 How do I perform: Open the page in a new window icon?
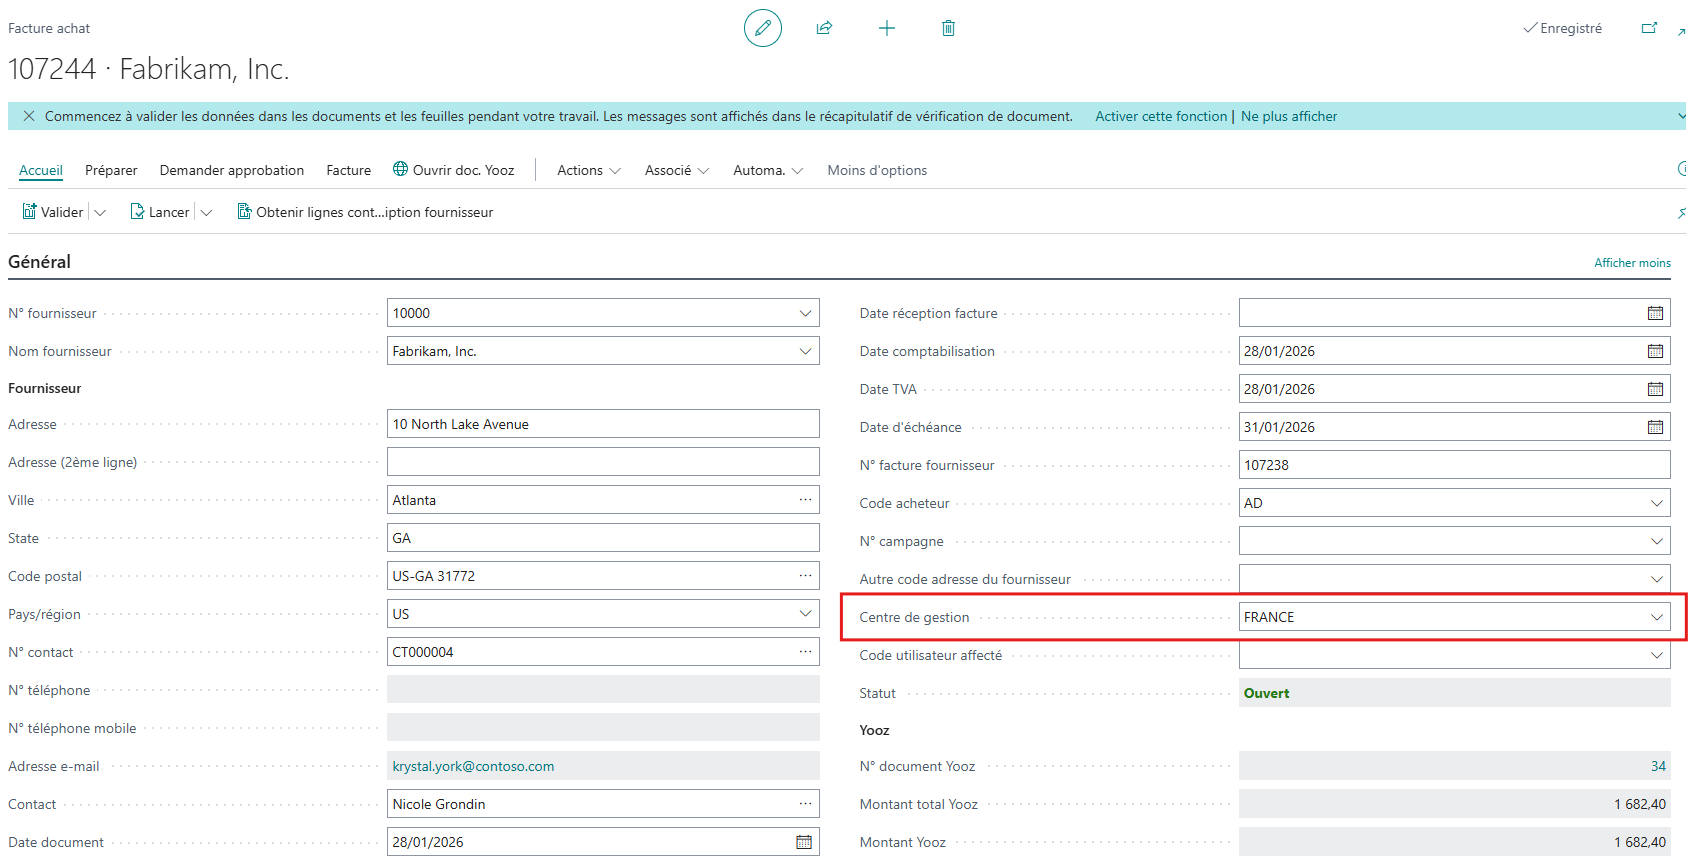click(x=1649, y=28)
